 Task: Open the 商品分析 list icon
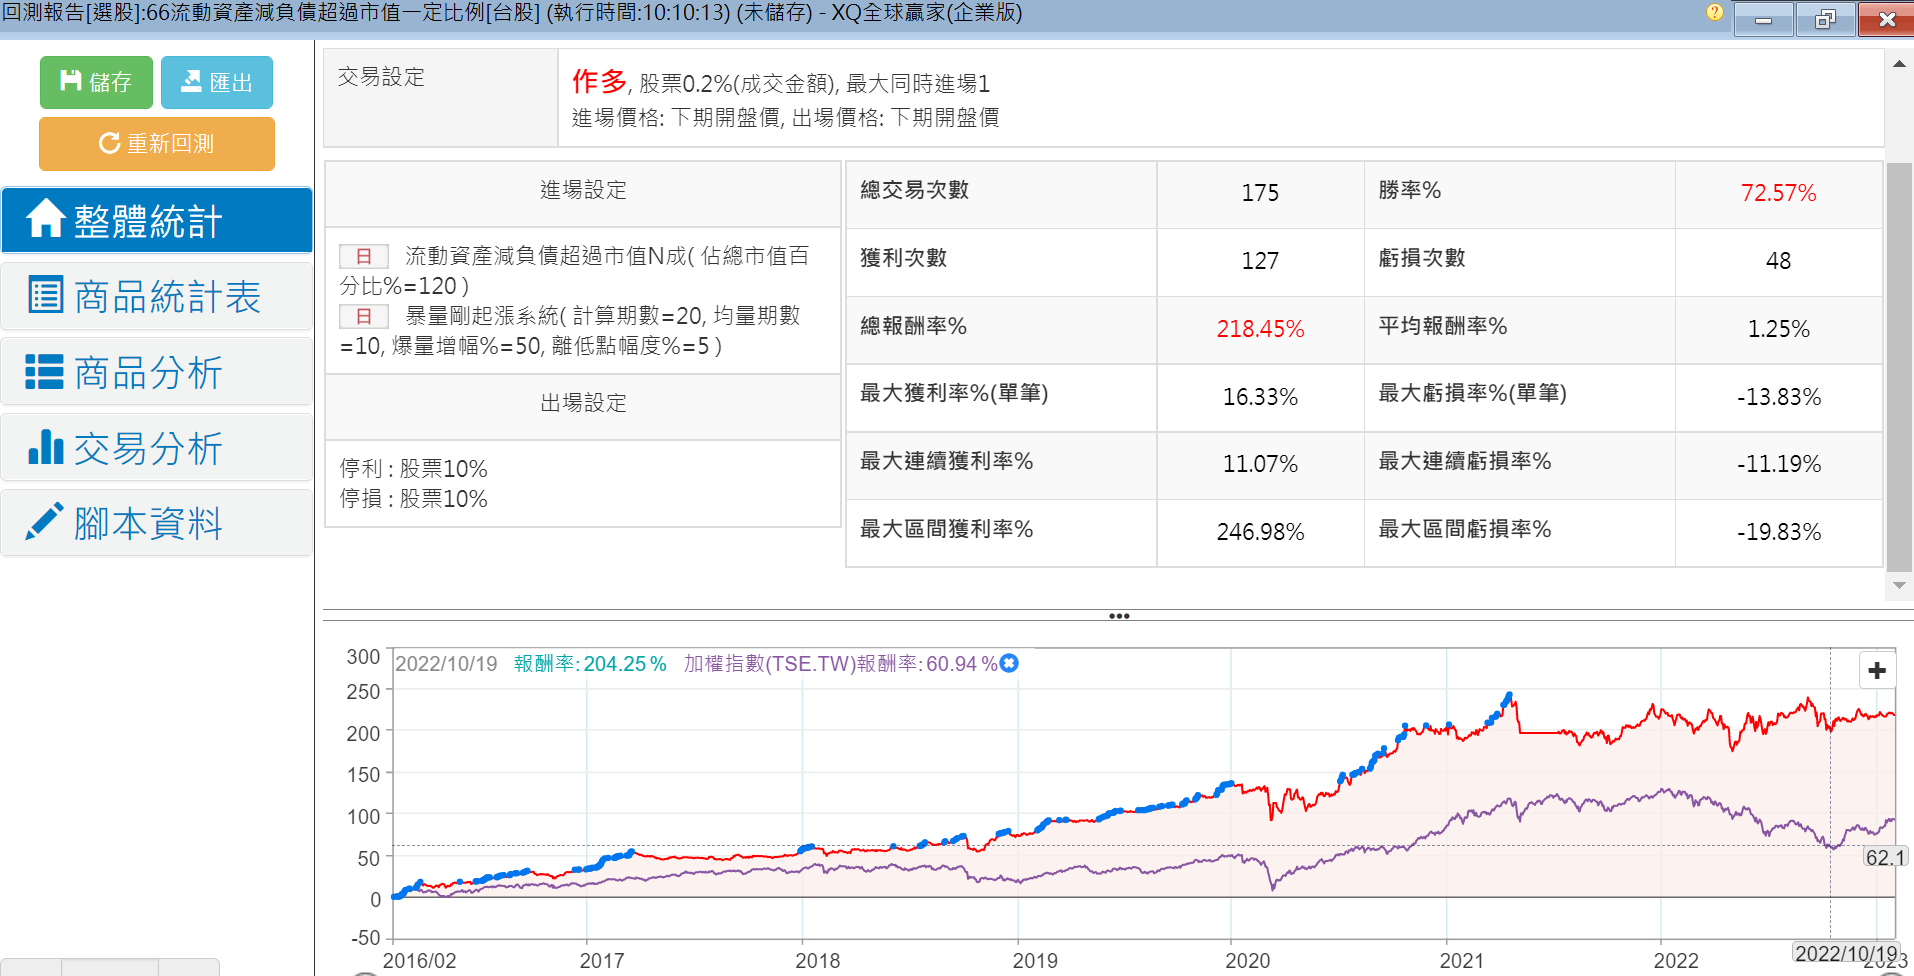(x=45, y=372)
